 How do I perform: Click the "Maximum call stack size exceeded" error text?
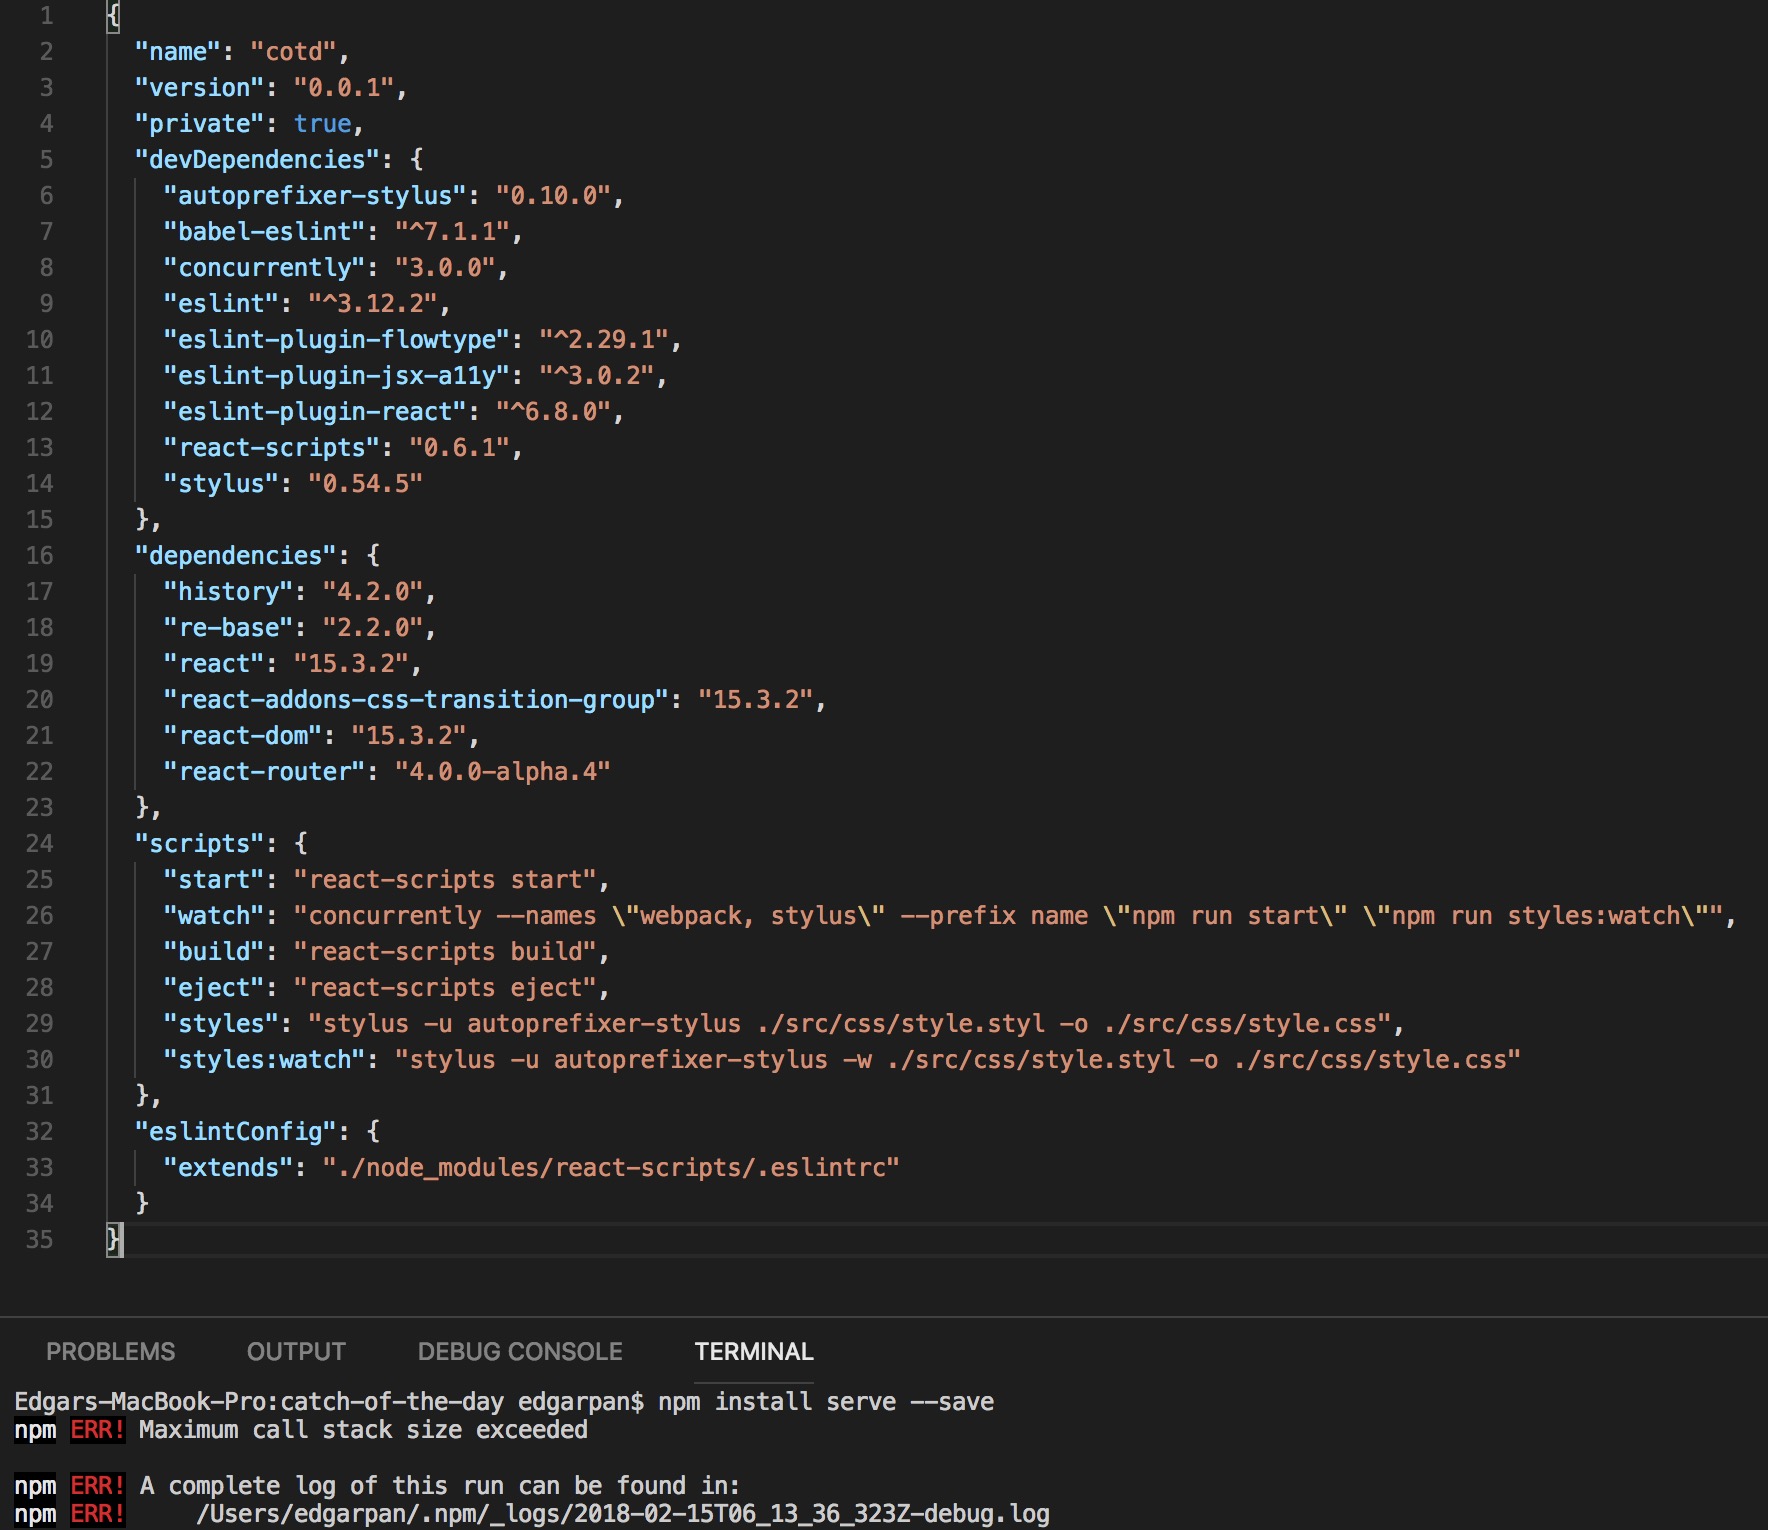(x=363, y=1430)
